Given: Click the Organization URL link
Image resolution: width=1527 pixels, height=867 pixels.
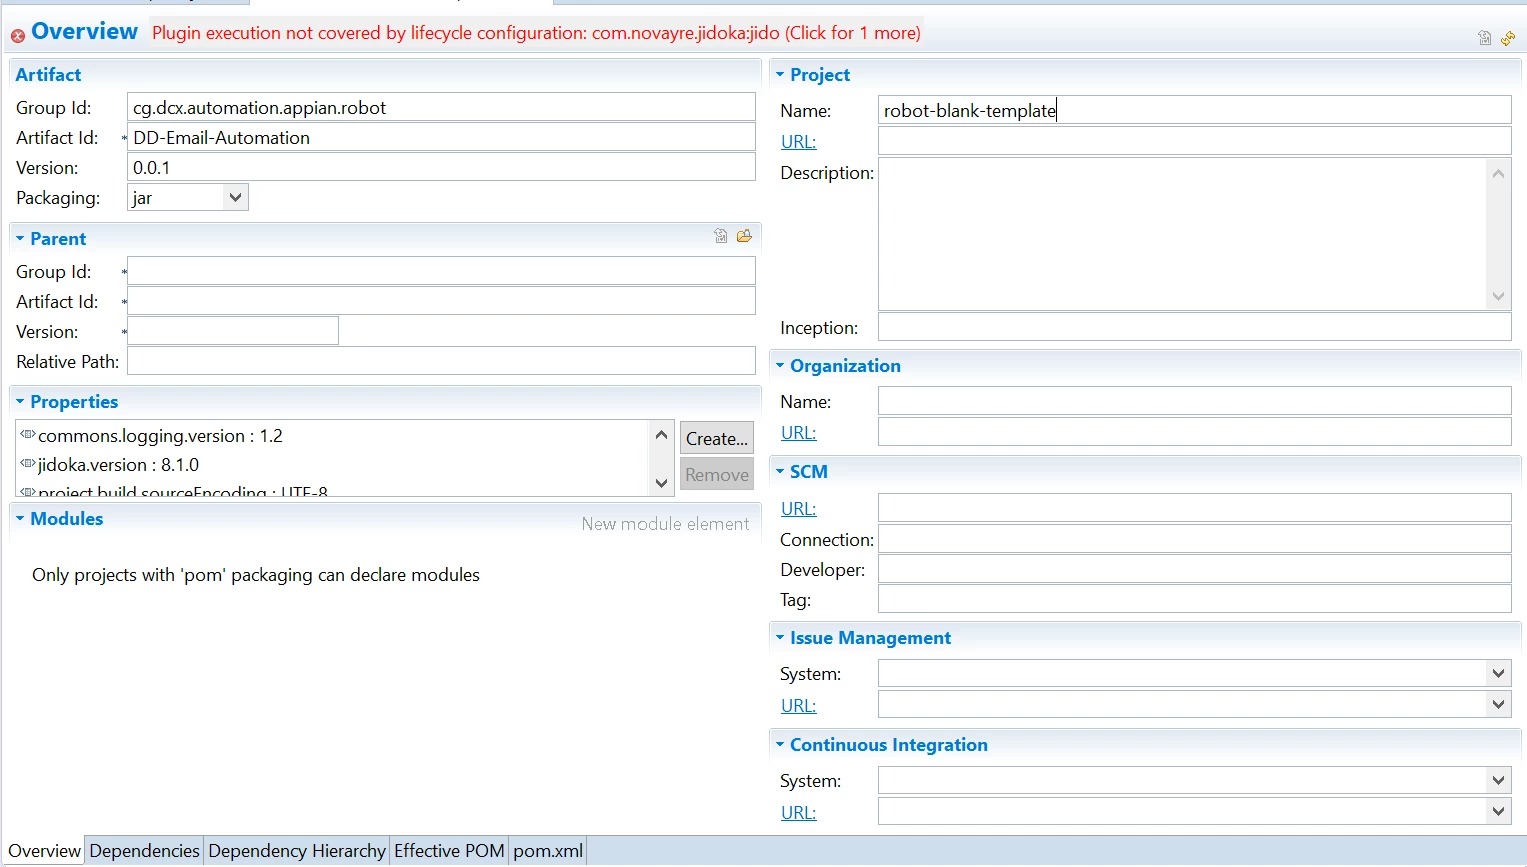Looking at the screenshot, I should click(798, 433).
